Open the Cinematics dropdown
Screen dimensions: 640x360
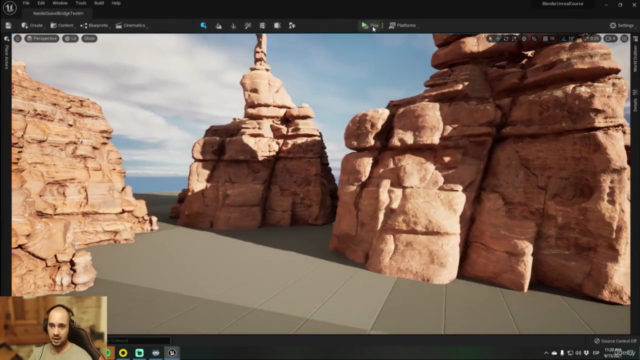tap(131, 26)
